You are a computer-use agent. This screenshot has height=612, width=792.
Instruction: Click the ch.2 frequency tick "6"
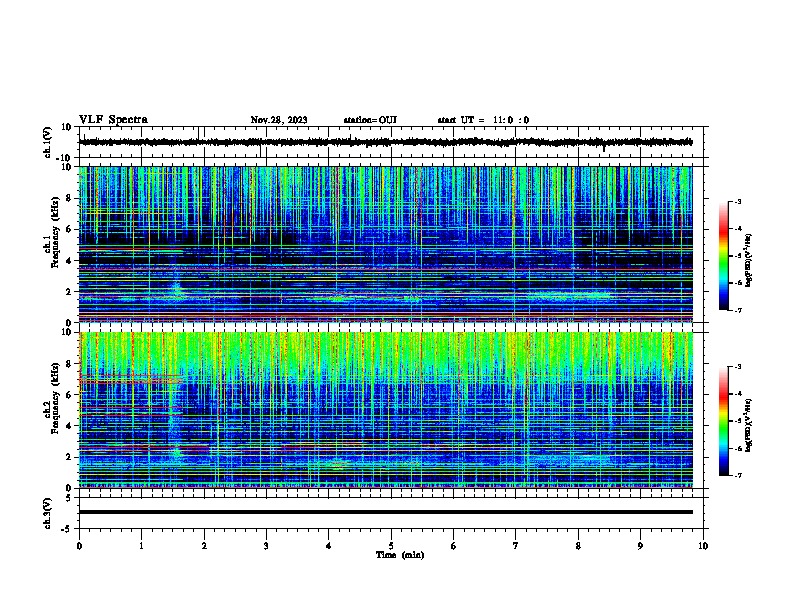(69, 394)
